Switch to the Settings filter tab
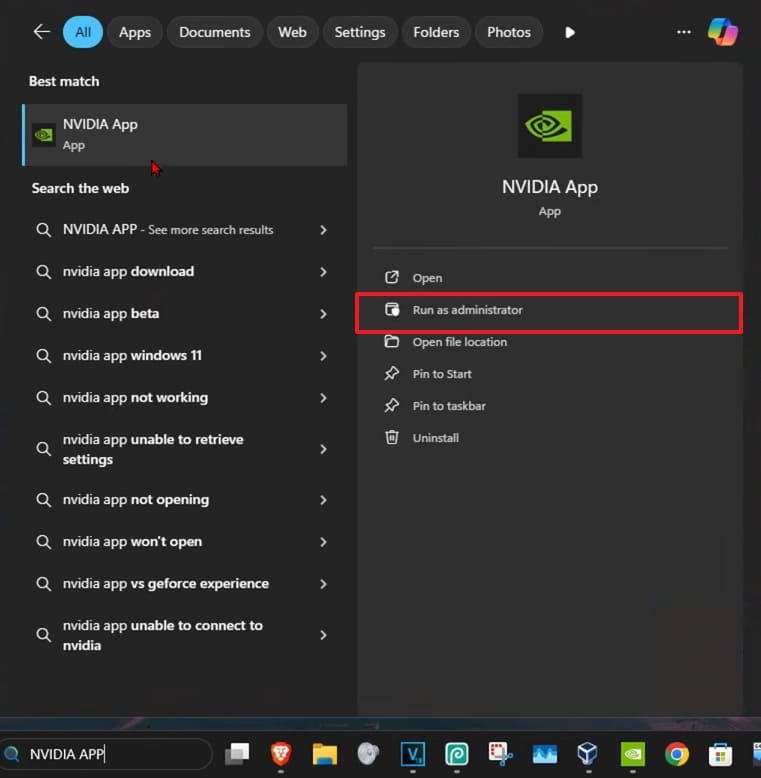 click(x=360, y=32)
